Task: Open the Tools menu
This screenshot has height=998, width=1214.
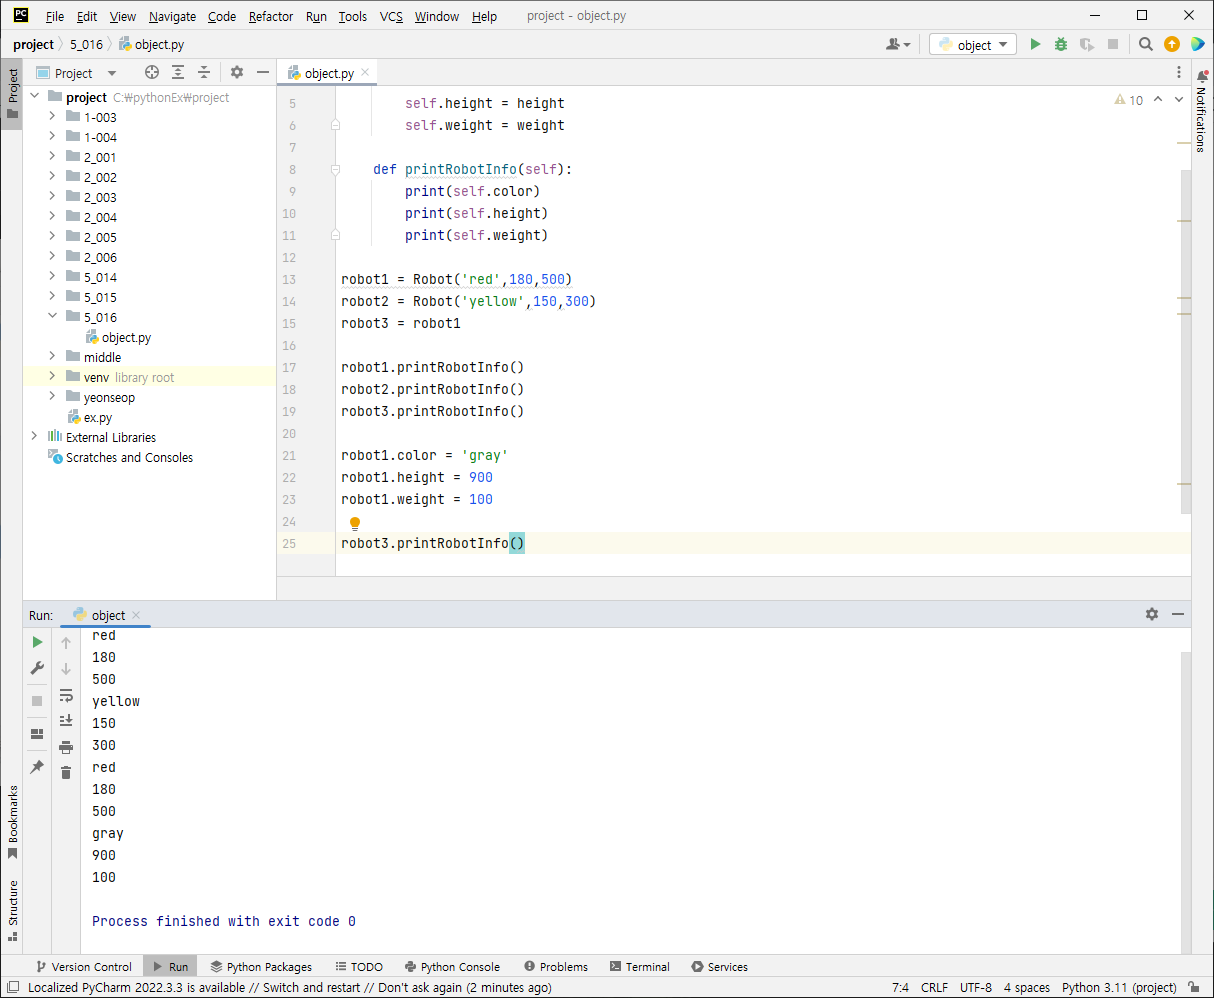Action: point(352,16)
